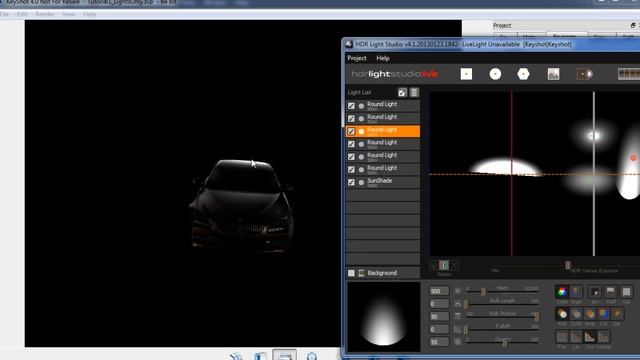Open the KeyShot View menu
This screenshot has width=640, height=360.
pos(68,14)
